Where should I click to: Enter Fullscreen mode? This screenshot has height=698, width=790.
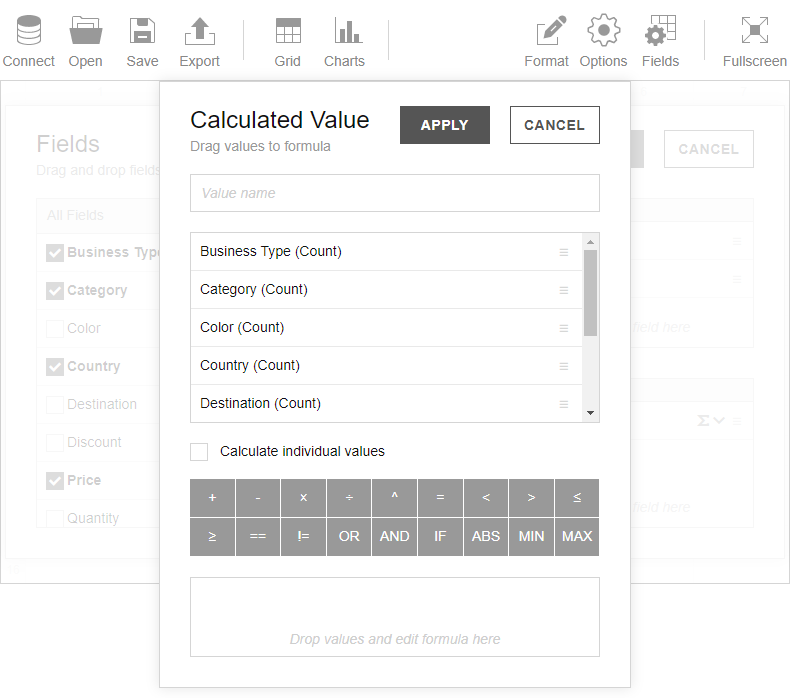point(754,31)
